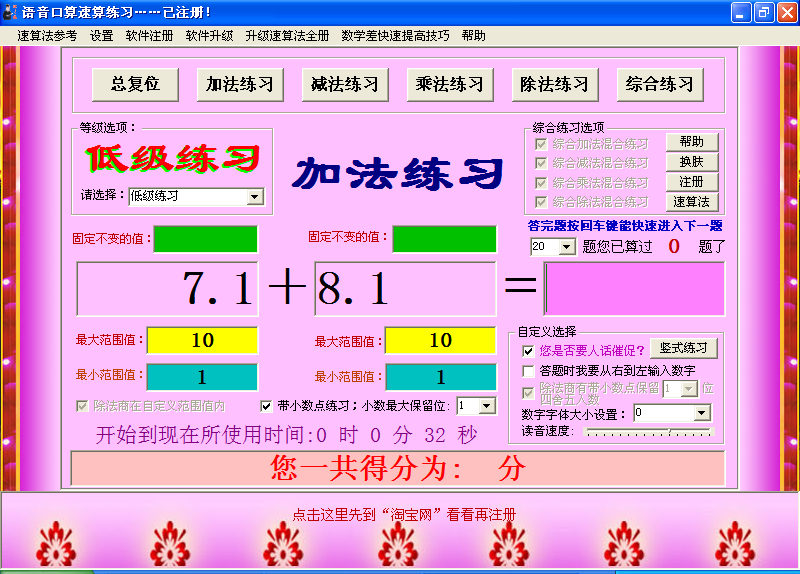Open the 数学差快速提高技巧 menu
The width and height of the screenshot is (800, 574).
[x=395, y=36]
